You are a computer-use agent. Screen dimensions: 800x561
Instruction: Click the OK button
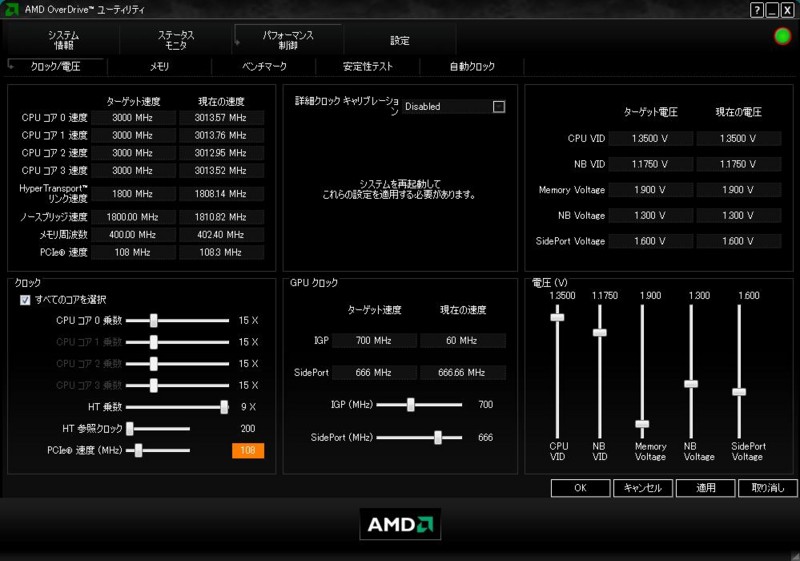tap(580, 488)
